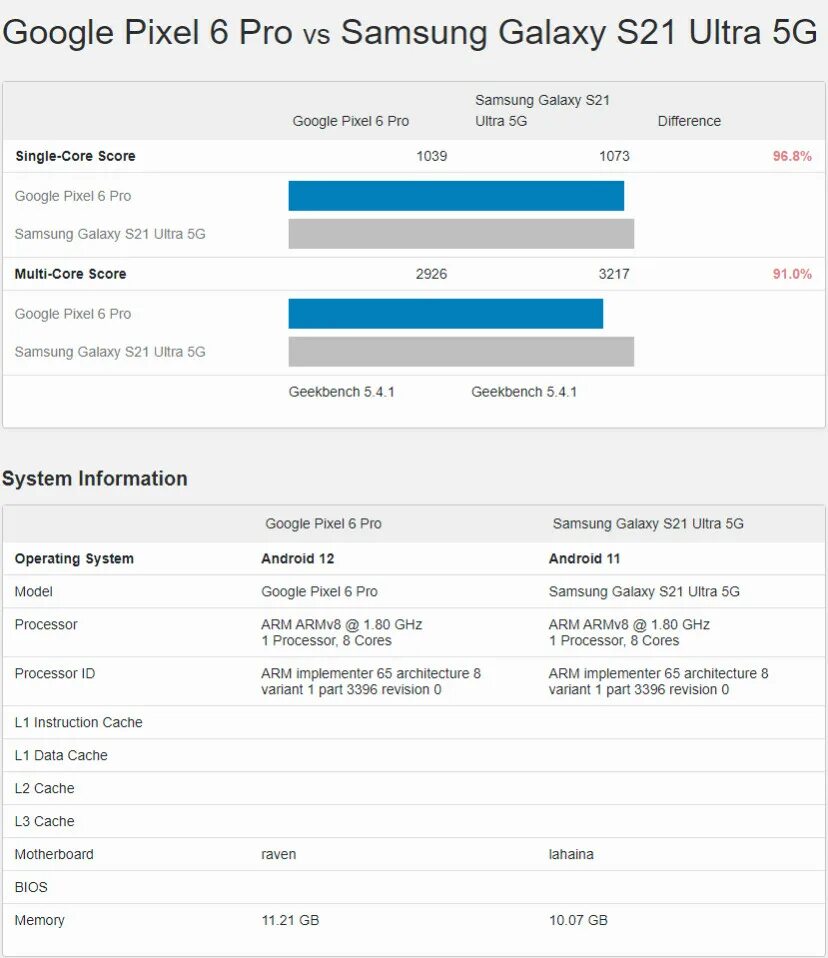The width and height of the screenshot is (828, 958).
Task: Click the 91.0% multi-core difference value
Action: click(792, 274)
